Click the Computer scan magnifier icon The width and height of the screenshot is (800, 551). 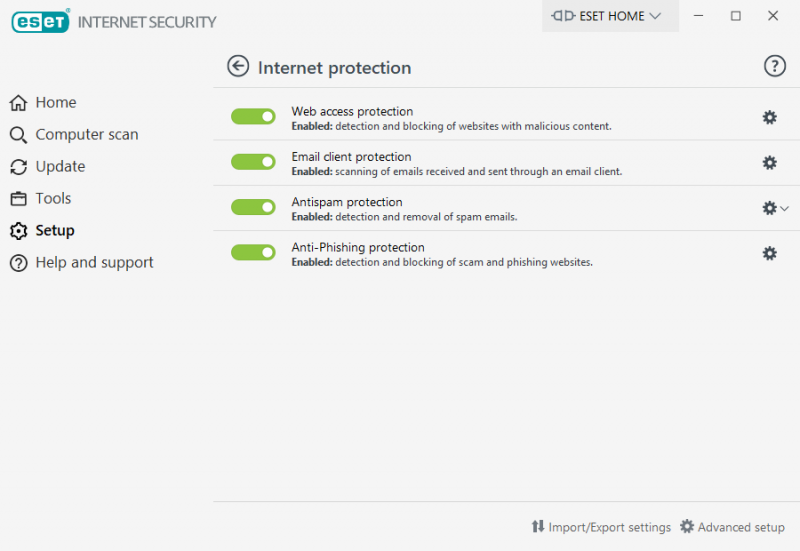tap(18, 135)
